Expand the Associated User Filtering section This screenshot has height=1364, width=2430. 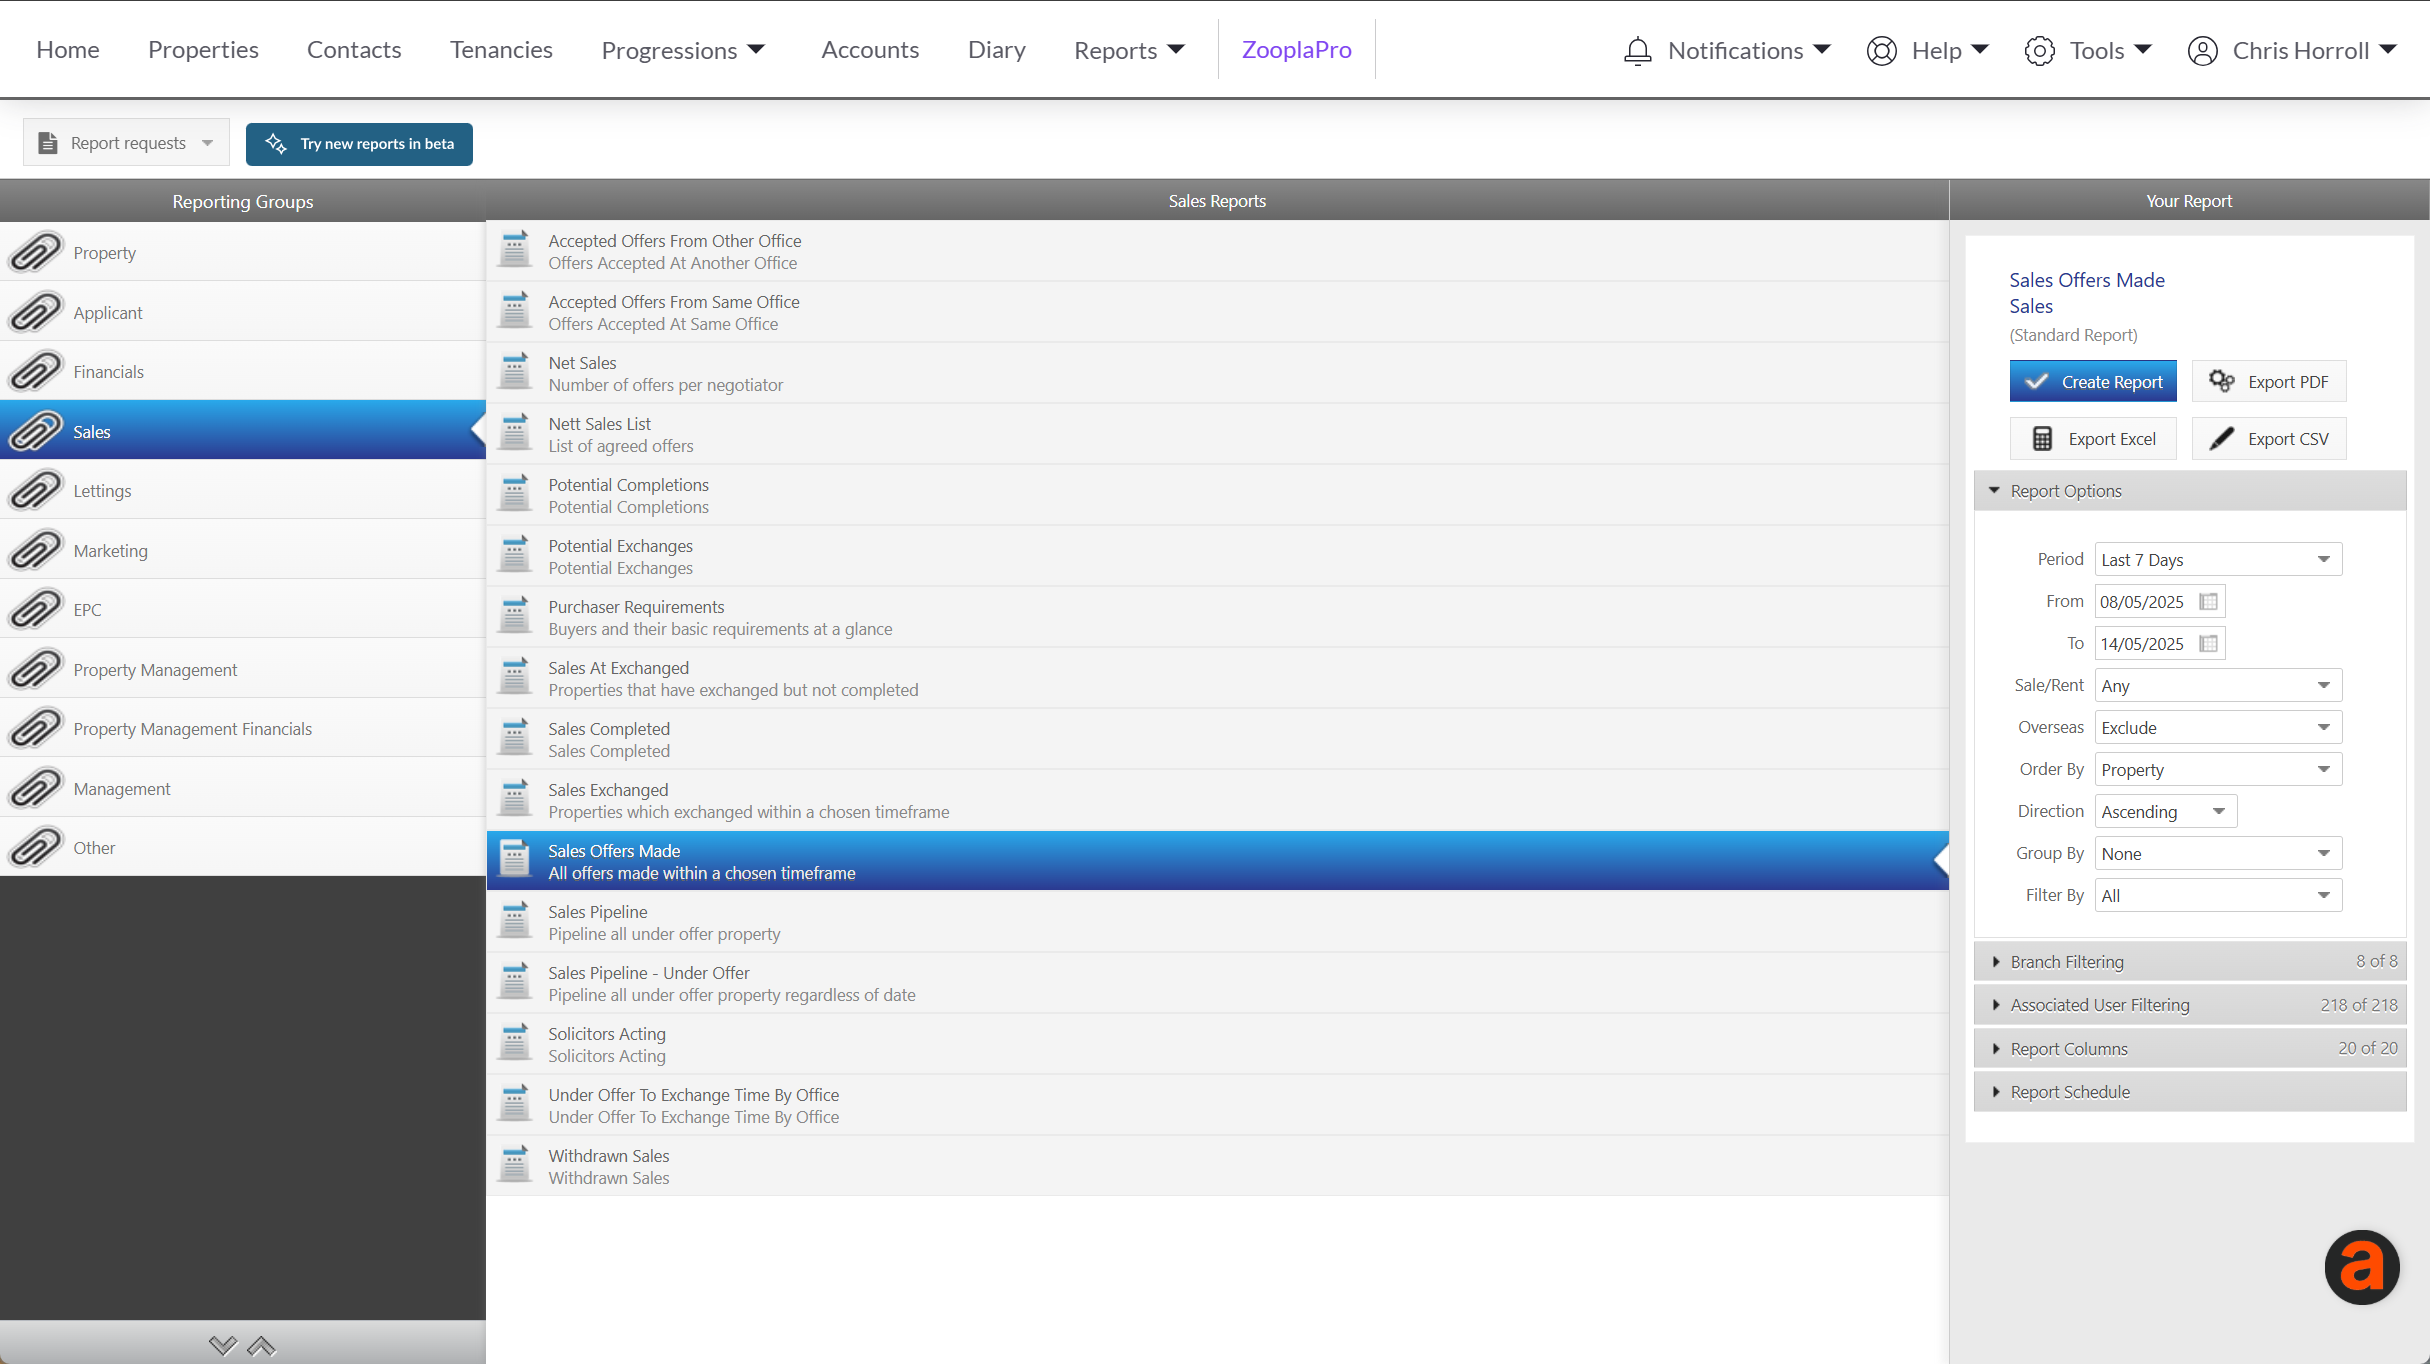(2189, 1004)
